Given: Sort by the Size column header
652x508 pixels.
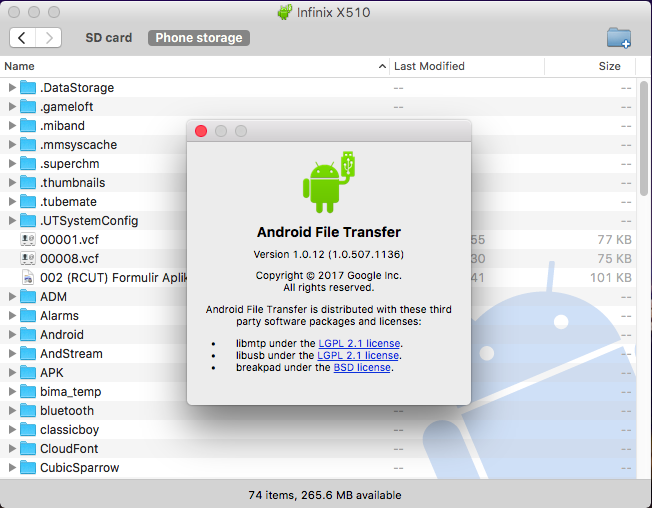Looking at the screenshot, I should point(590,66).
